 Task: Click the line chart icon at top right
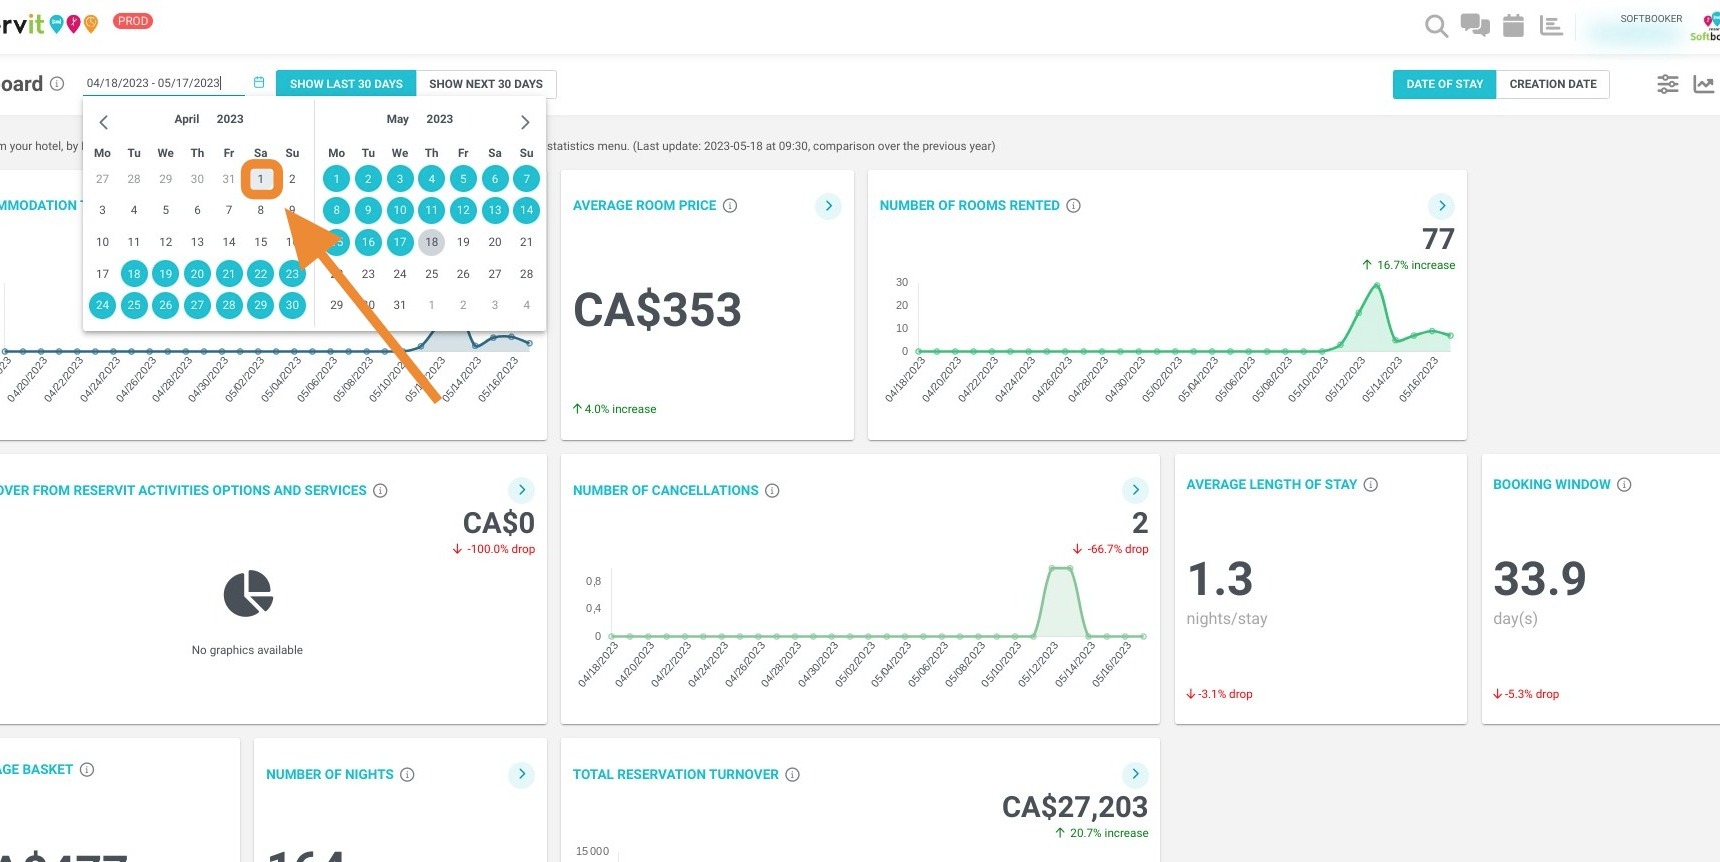tap(1704, 84)
